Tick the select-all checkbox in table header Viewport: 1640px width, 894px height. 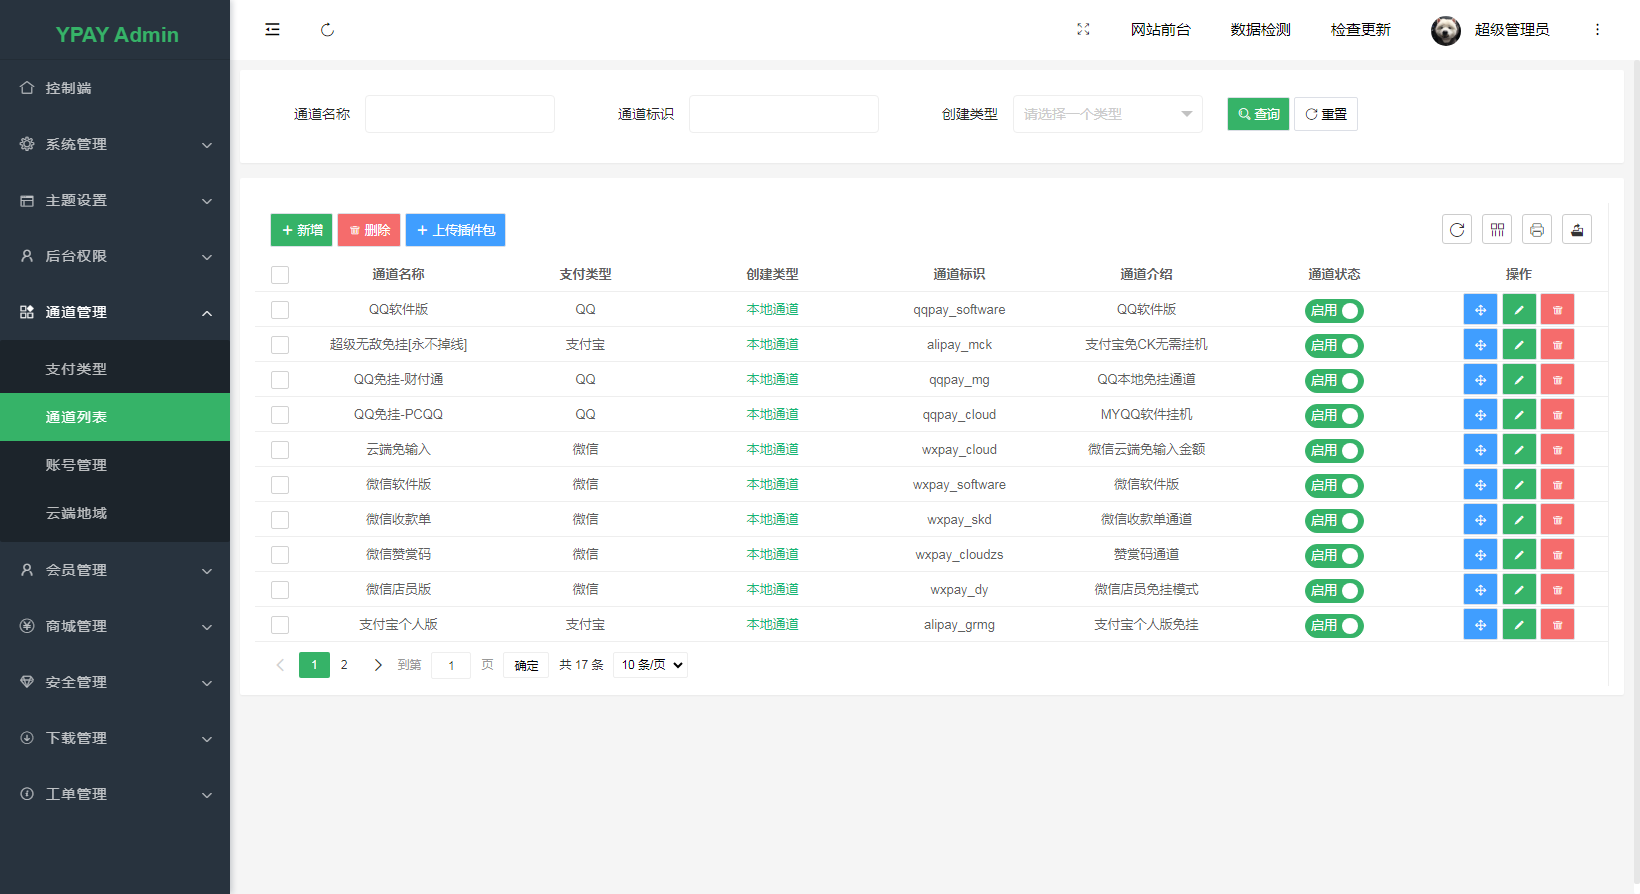(x=280, y=275)
